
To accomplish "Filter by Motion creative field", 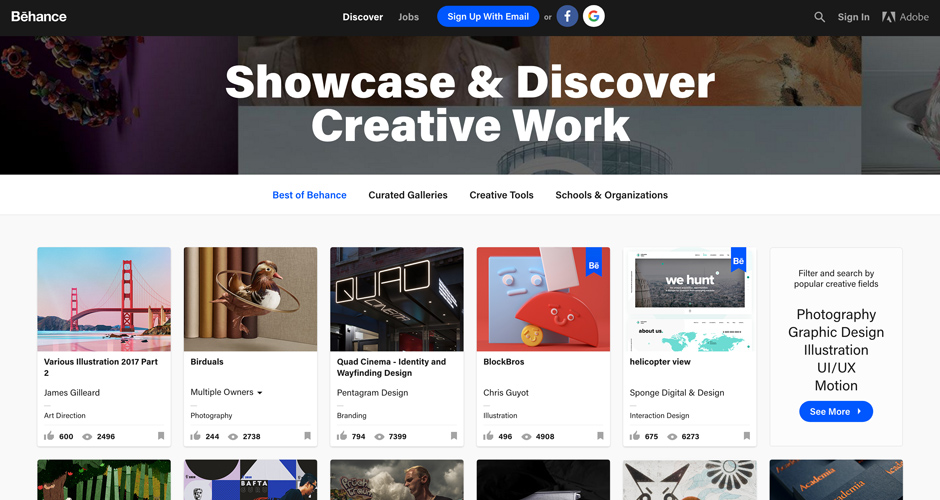I will tap(836, 385).
